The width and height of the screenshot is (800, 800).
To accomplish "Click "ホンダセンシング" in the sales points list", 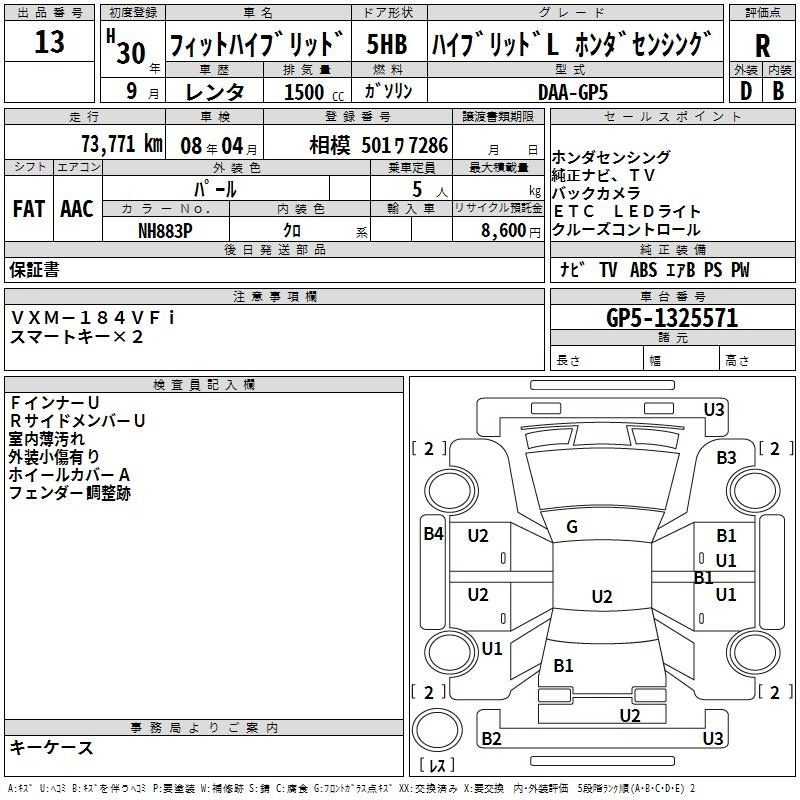I will (x=611, y=157).
